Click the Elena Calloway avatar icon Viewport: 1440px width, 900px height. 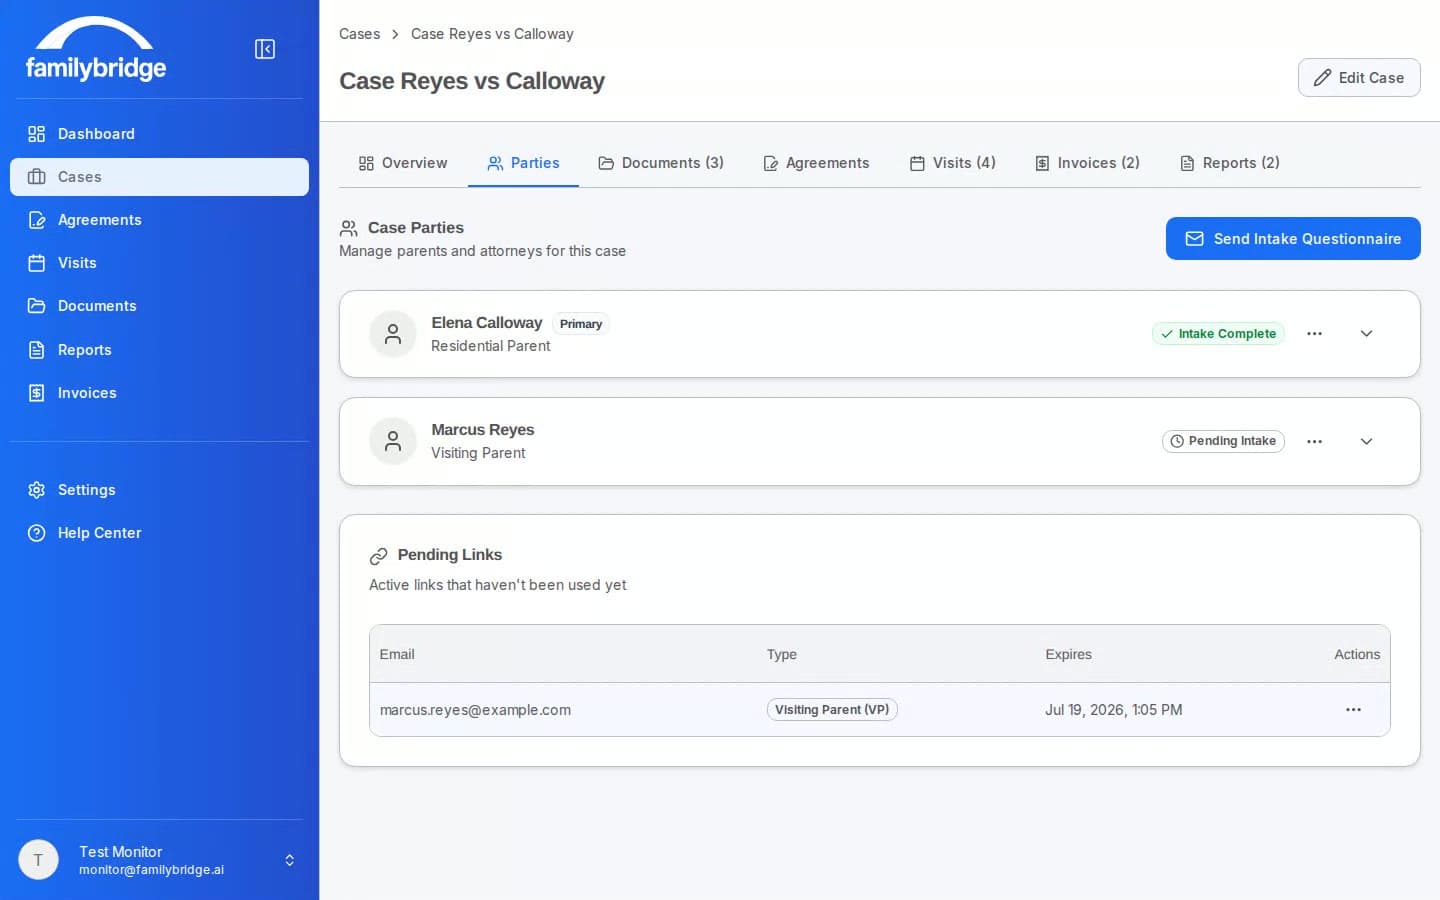coord(393,334)
